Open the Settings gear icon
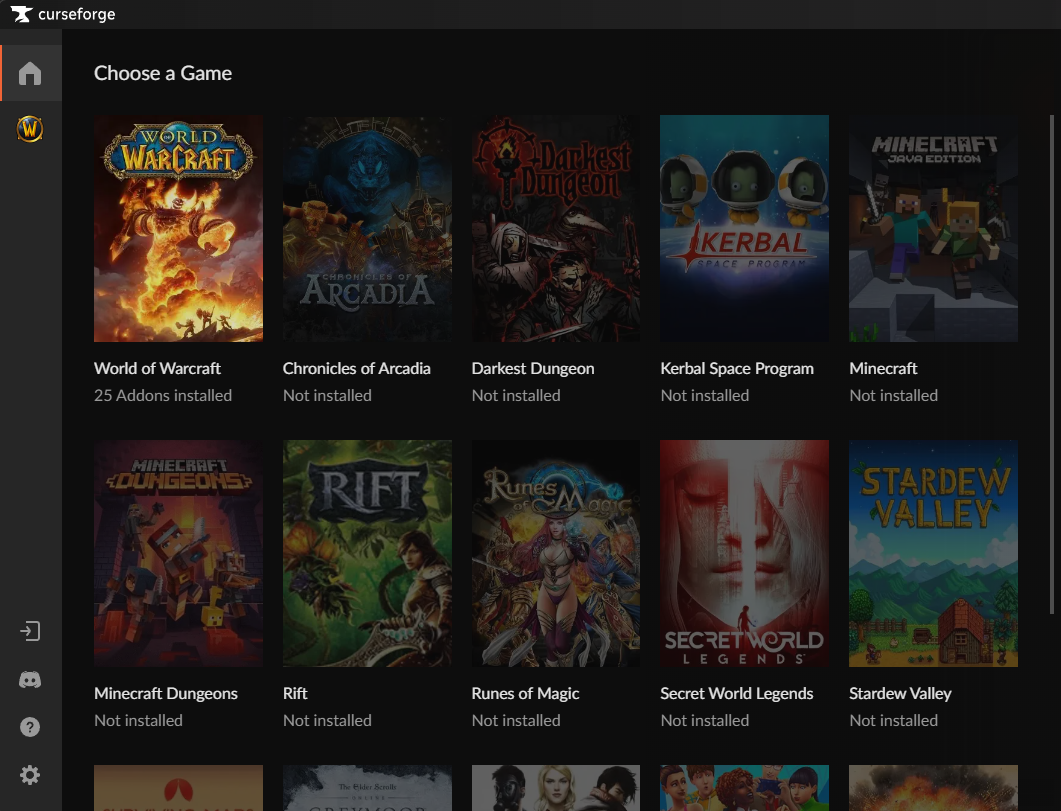This screenshot has width=1061, height=811. click(30, 775)
